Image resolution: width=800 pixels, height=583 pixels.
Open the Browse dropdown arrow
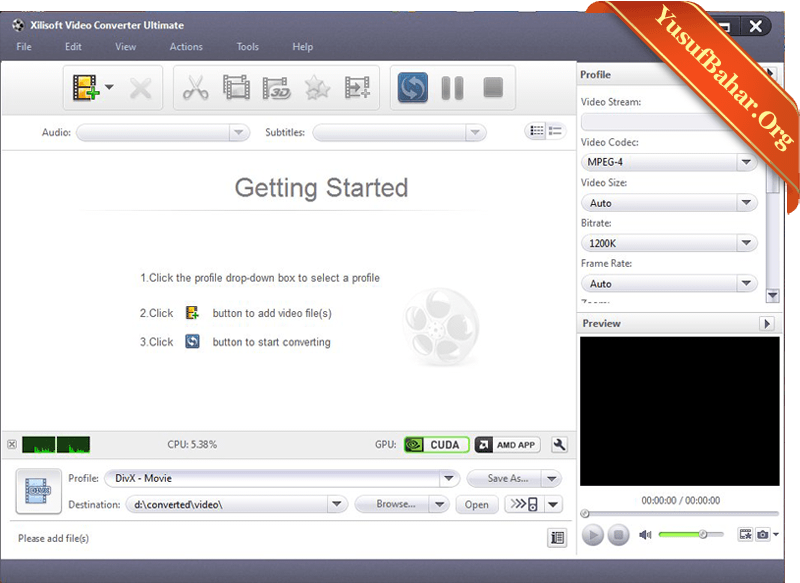point(439,504)
